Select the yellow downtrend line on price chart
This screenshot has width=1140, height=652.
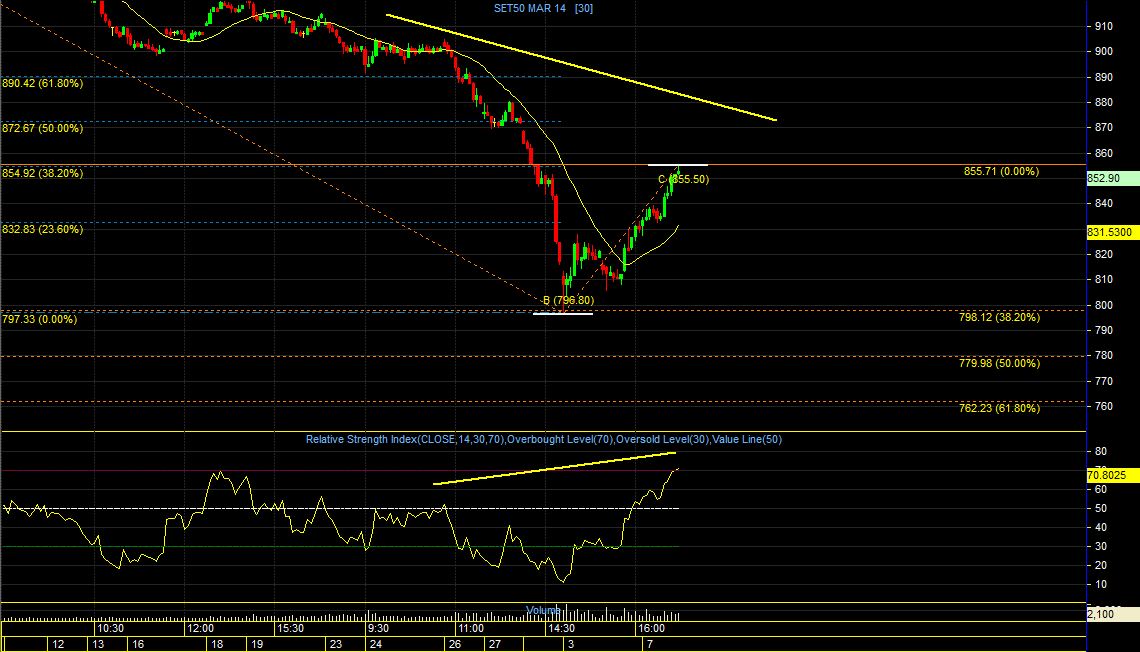click(582, 68)
